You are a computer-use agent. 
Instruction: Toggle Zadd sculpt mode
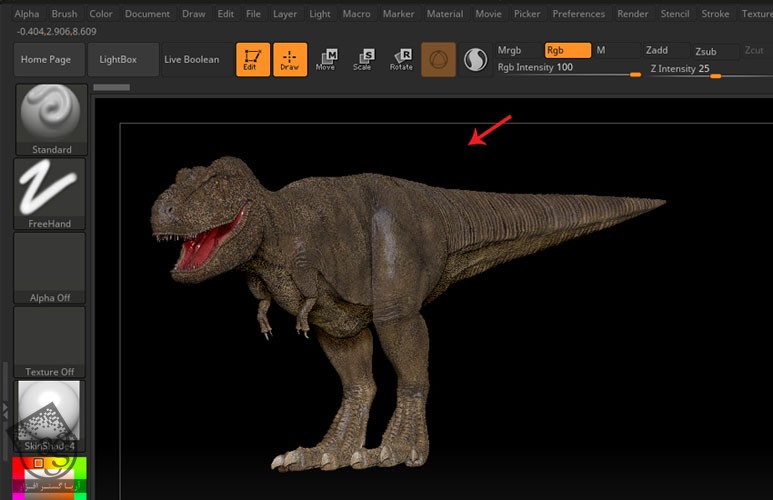pos(657,50)
